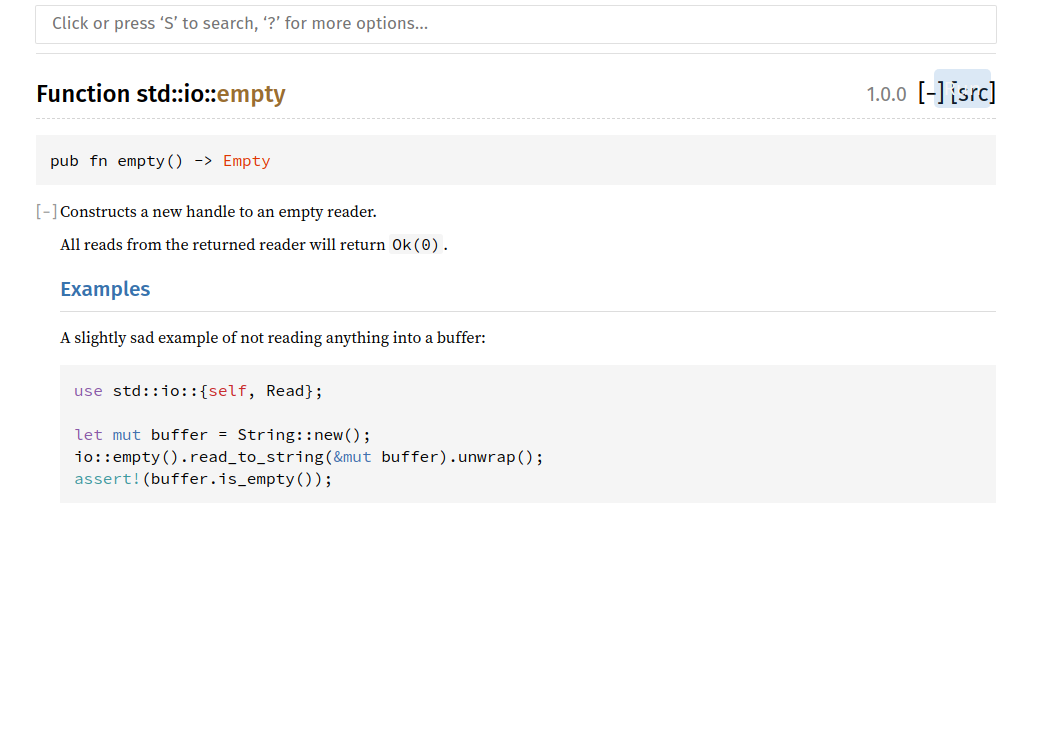Click the 'io' module path in heading
This screenshot has height=734, width=1044.
[194, 94]
